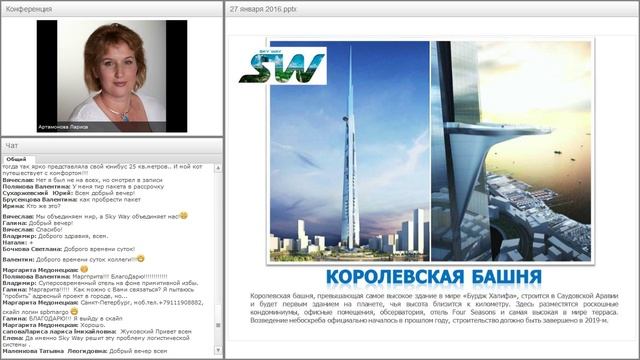
Task: Click the SW Sky Way logo on slide
Action: click(x=282, y=66)
